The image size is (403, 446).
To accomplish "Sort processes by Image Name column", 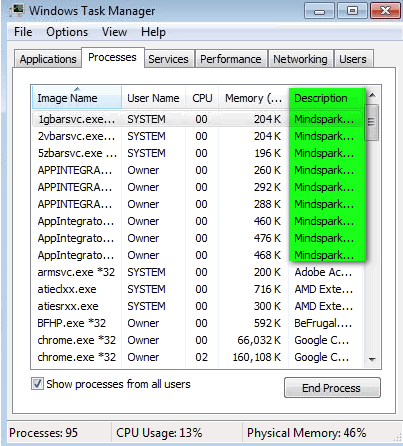I will (x=77, y=98).
